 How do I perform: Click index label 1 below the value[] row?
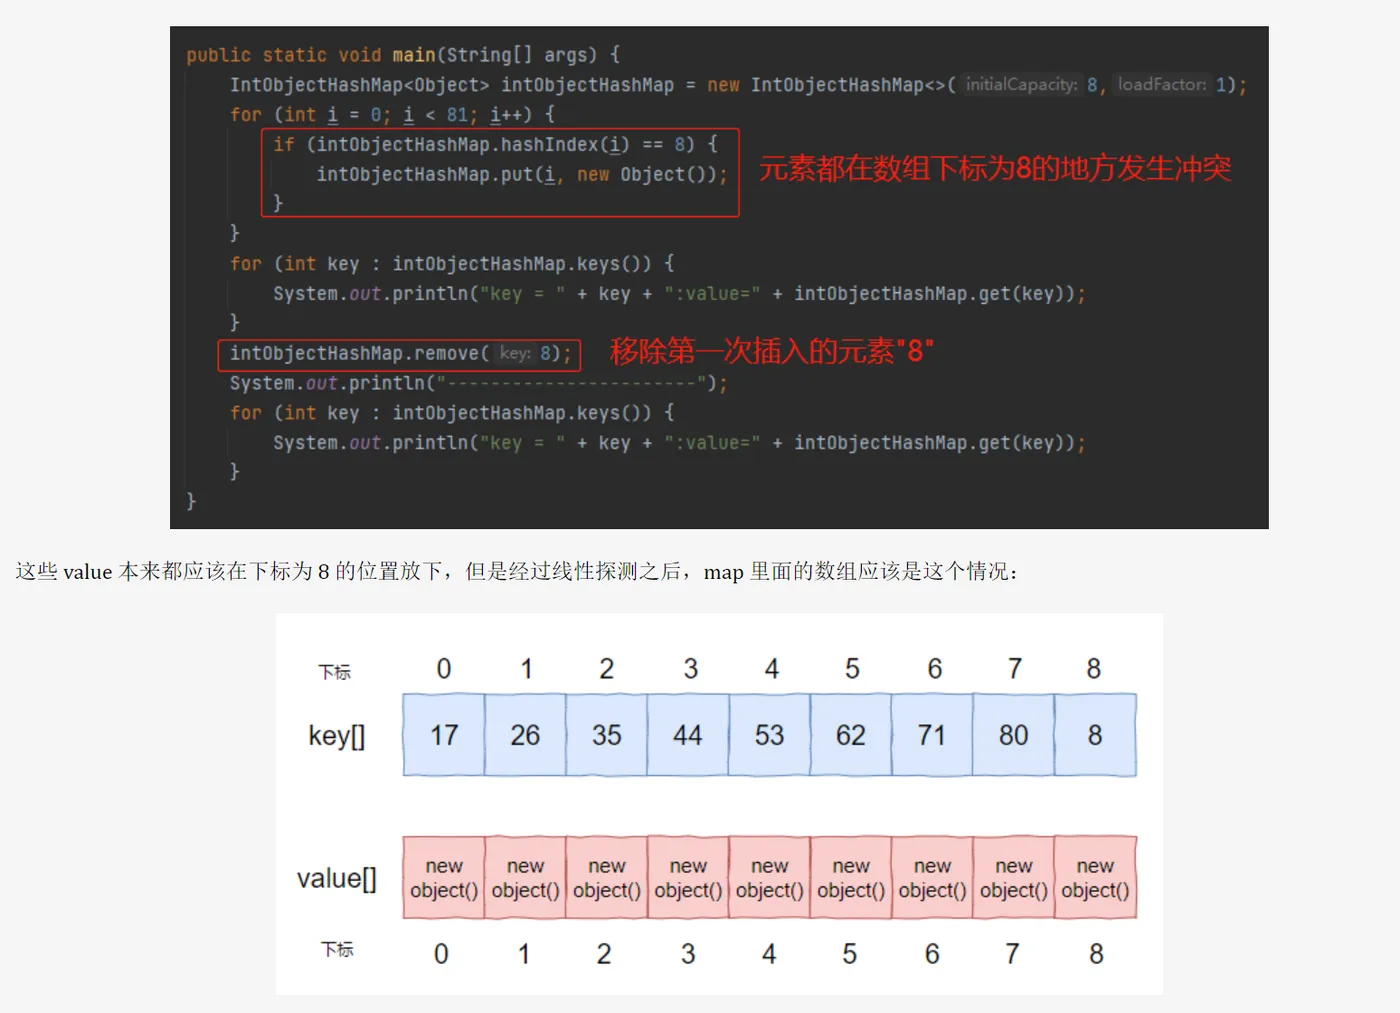point(524,954)
